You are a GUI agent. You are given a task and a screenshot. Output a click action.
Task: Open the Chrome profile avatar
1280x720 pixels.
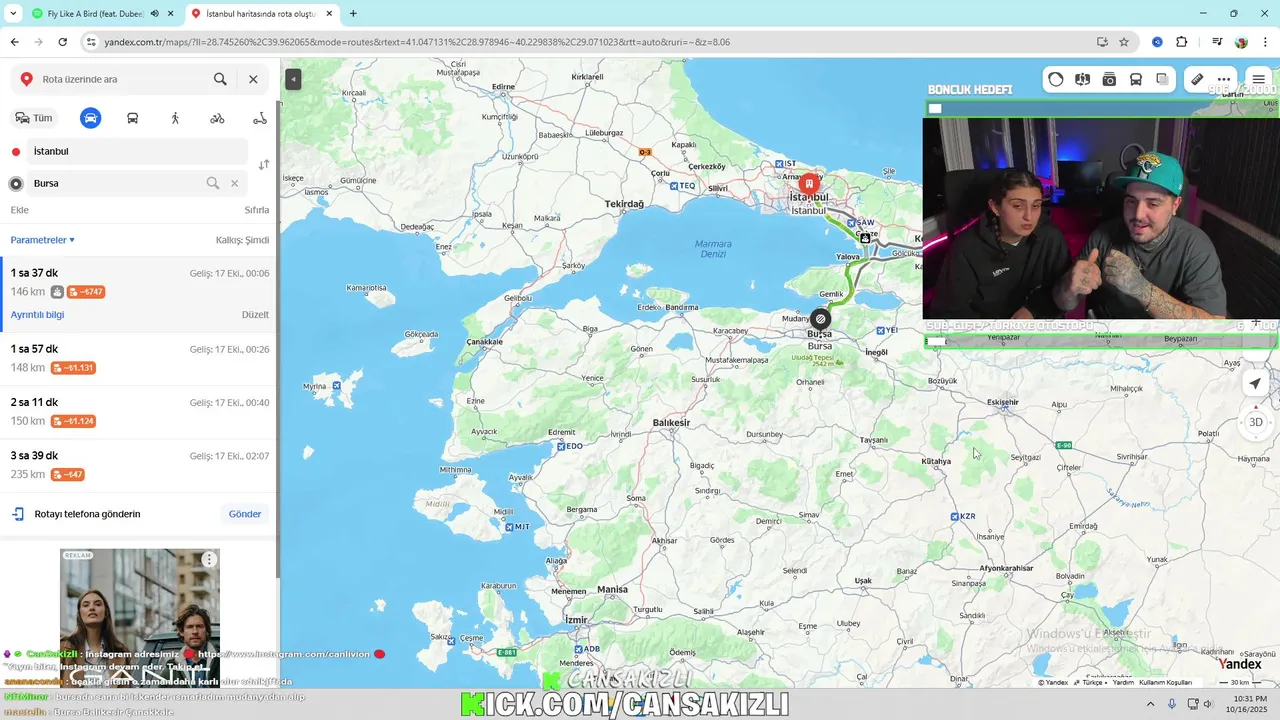coord(1241,42)
